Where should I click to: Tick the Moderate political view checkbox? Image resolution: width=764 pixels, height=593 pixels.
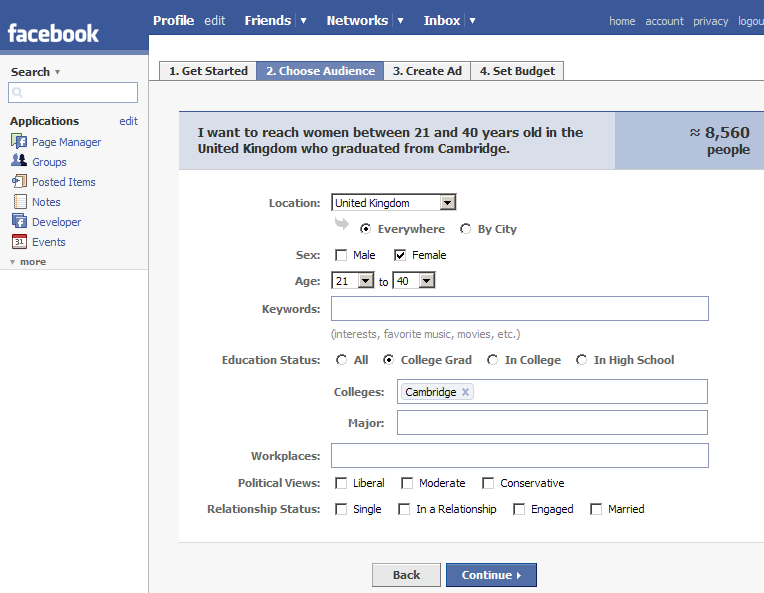click(407, 483)
